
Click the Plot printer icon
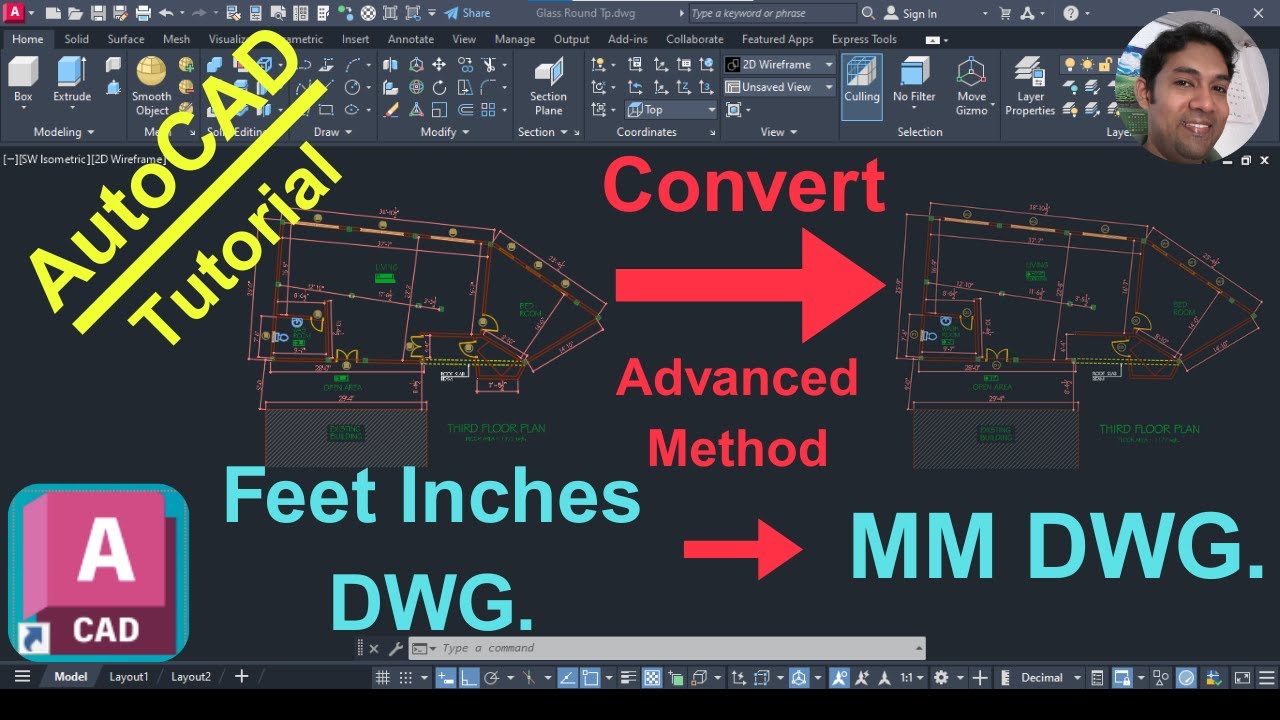point(143,13)
